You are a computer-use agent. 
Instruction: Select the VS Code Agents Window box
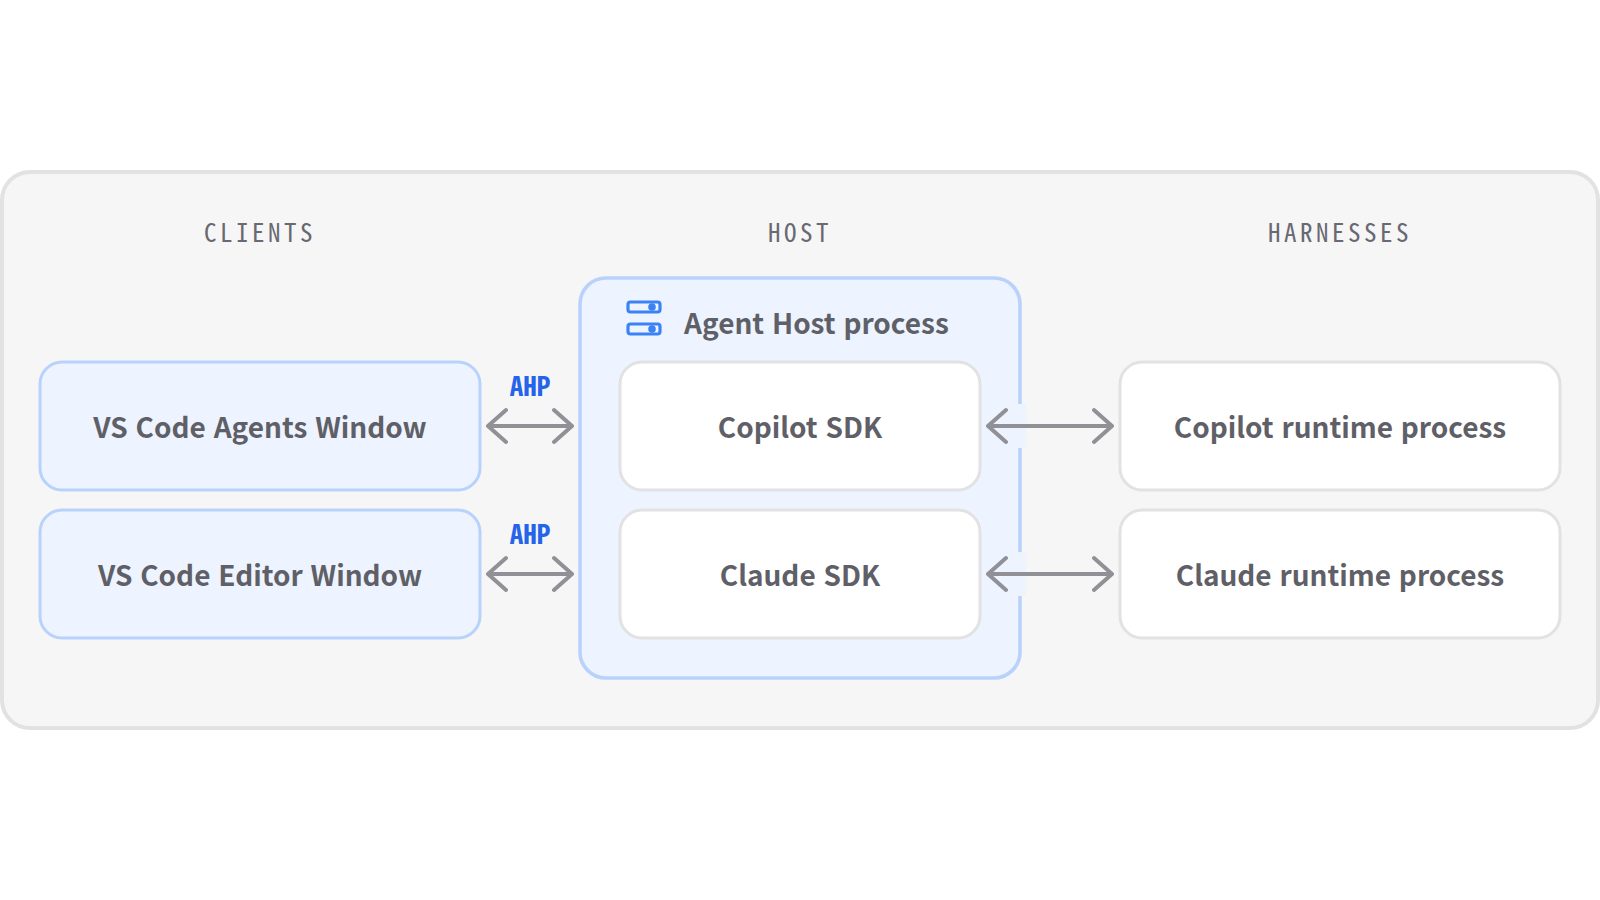pyautogui.click(x=260, y=426)
